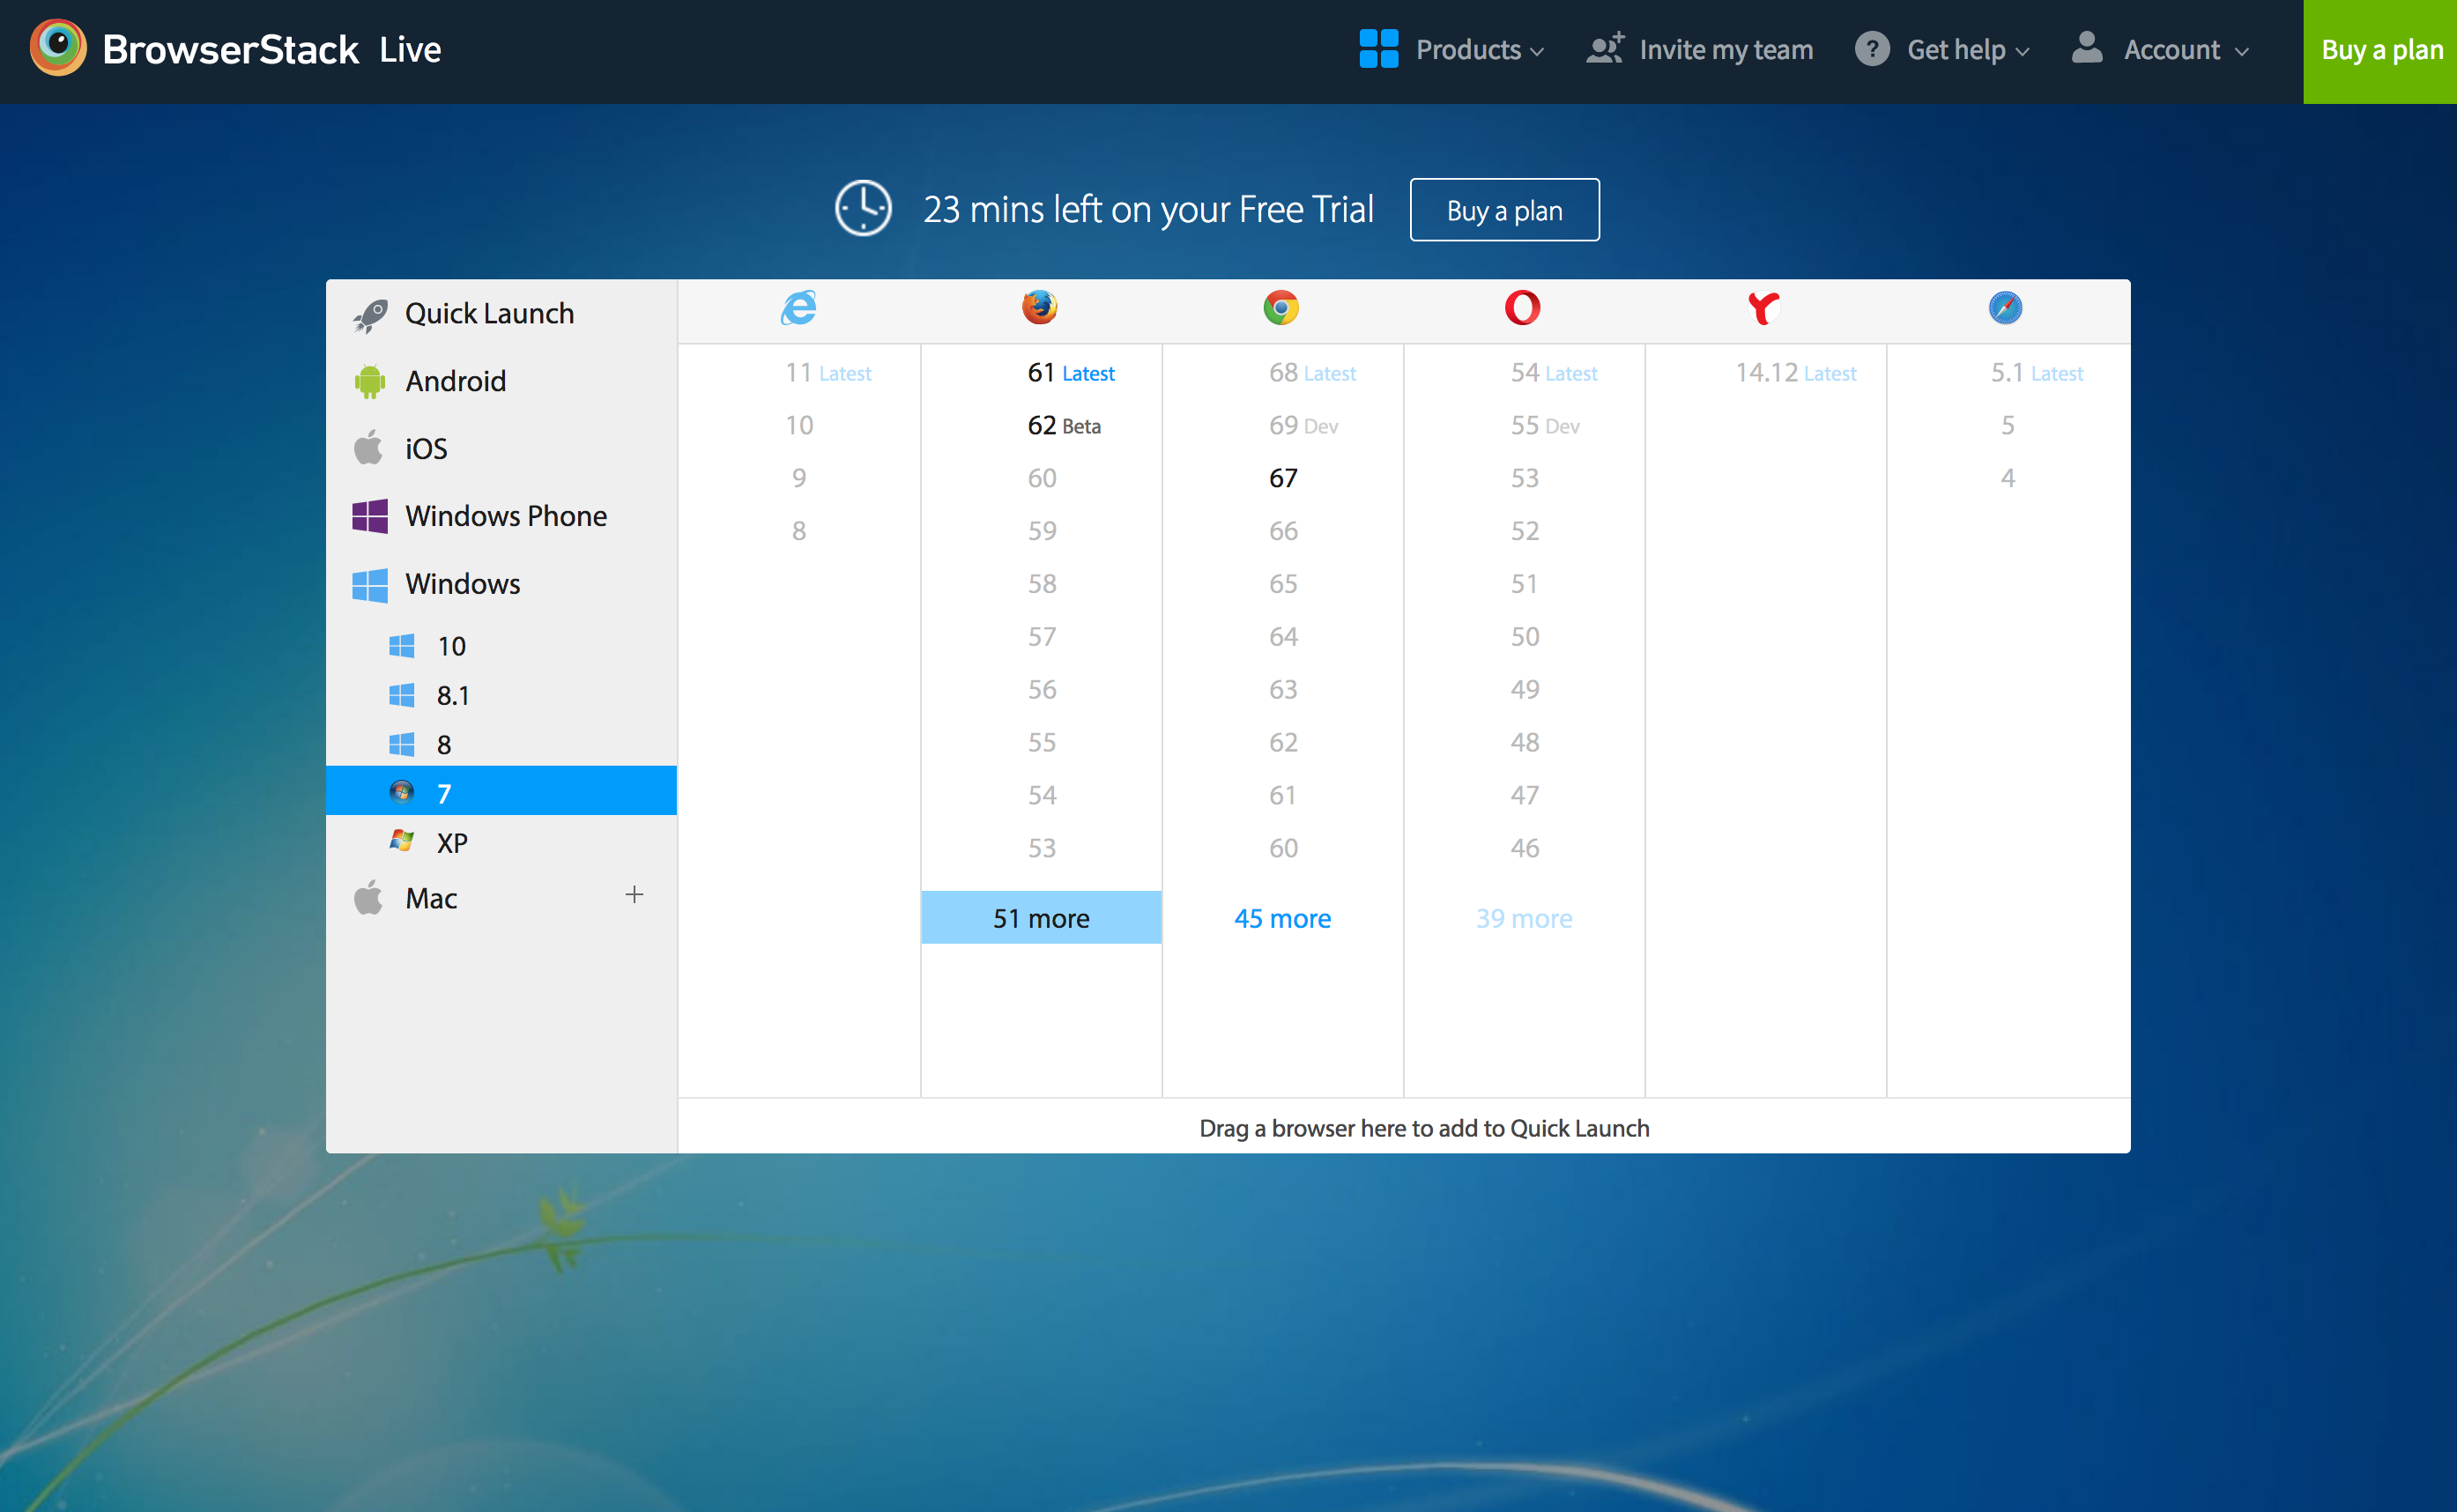Launch Chrome 60
The width and height of the screenshot is (2457, 1512).
tap(1283, 848)
